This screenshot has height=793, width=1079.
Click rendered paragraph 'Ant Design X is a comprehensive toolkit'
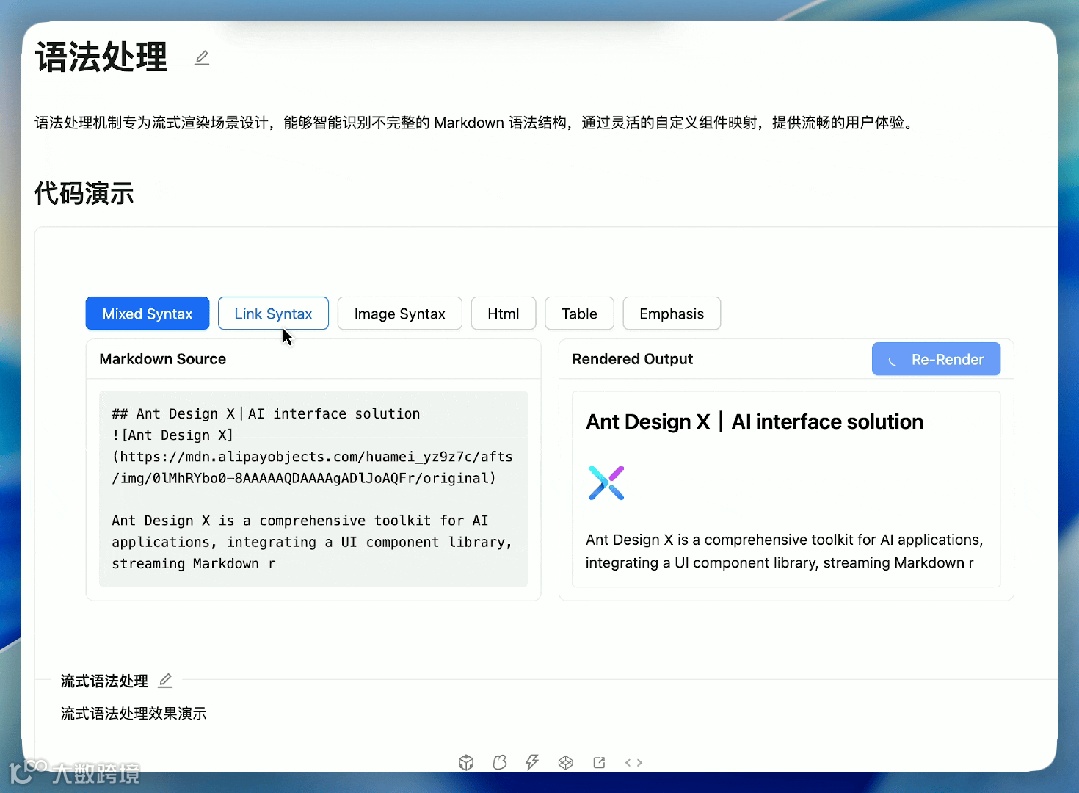pyautogui.click(x=784, y=551)
